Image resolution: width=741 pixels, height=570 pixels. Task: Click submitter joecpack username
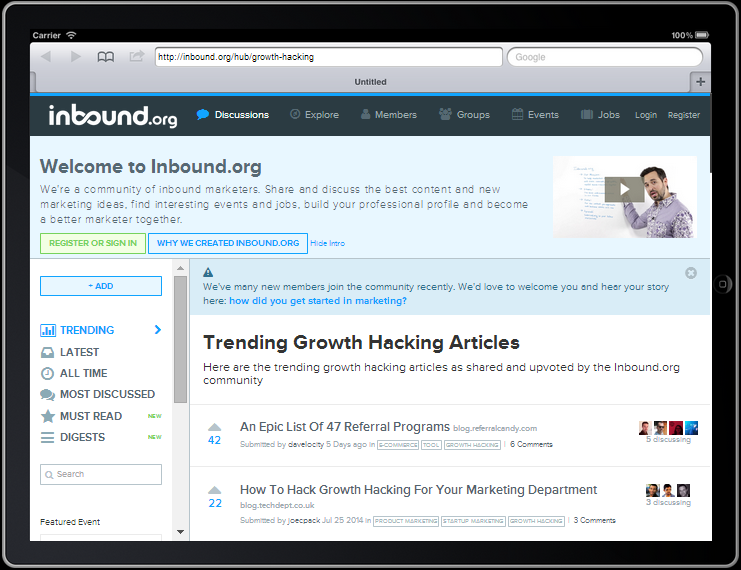click(304, 520)
